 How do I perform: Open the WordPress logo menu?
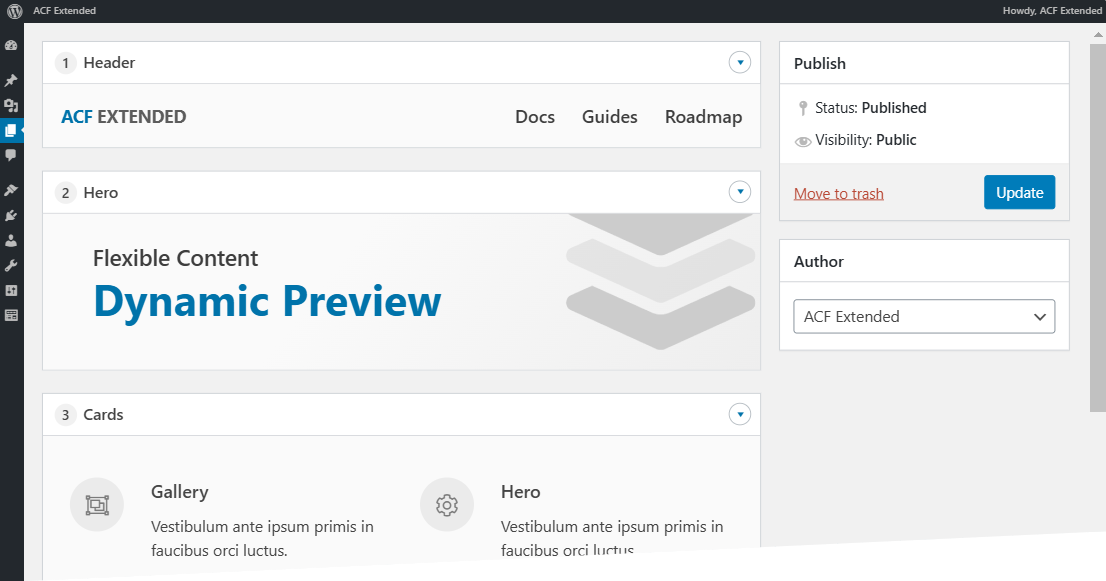[x=14, y=11]
